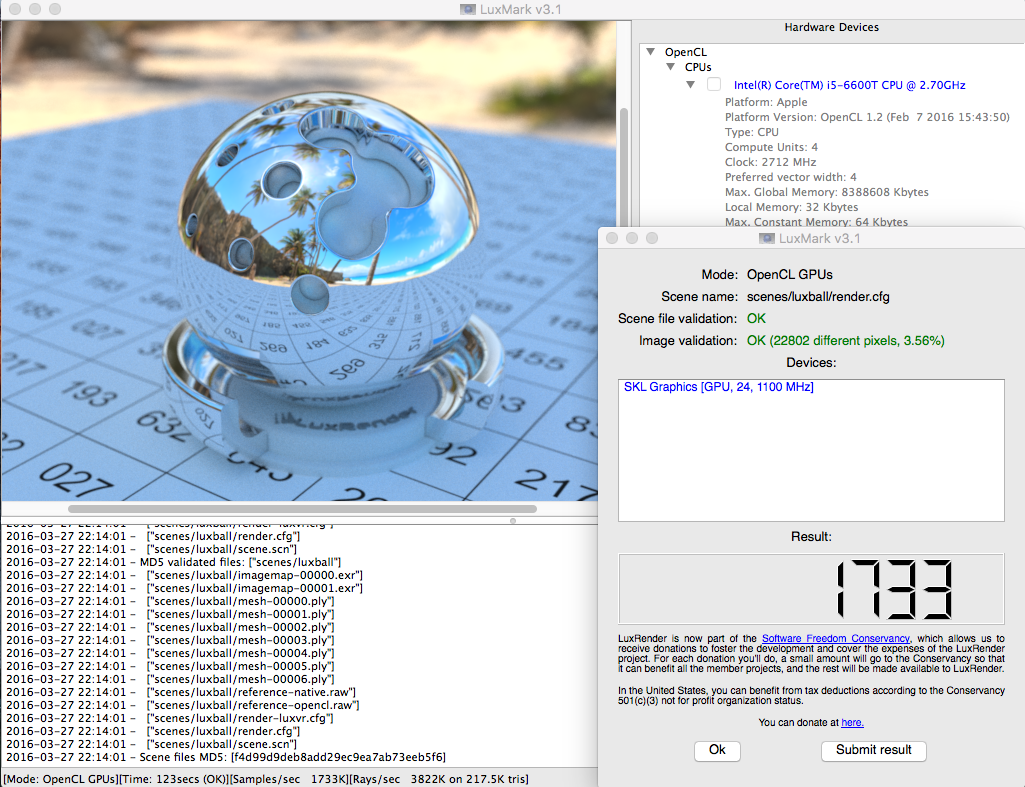The height and width of the screenshot is (787, 1025).
Task: Click the 'Type: CPU' row
Action: 751,132
